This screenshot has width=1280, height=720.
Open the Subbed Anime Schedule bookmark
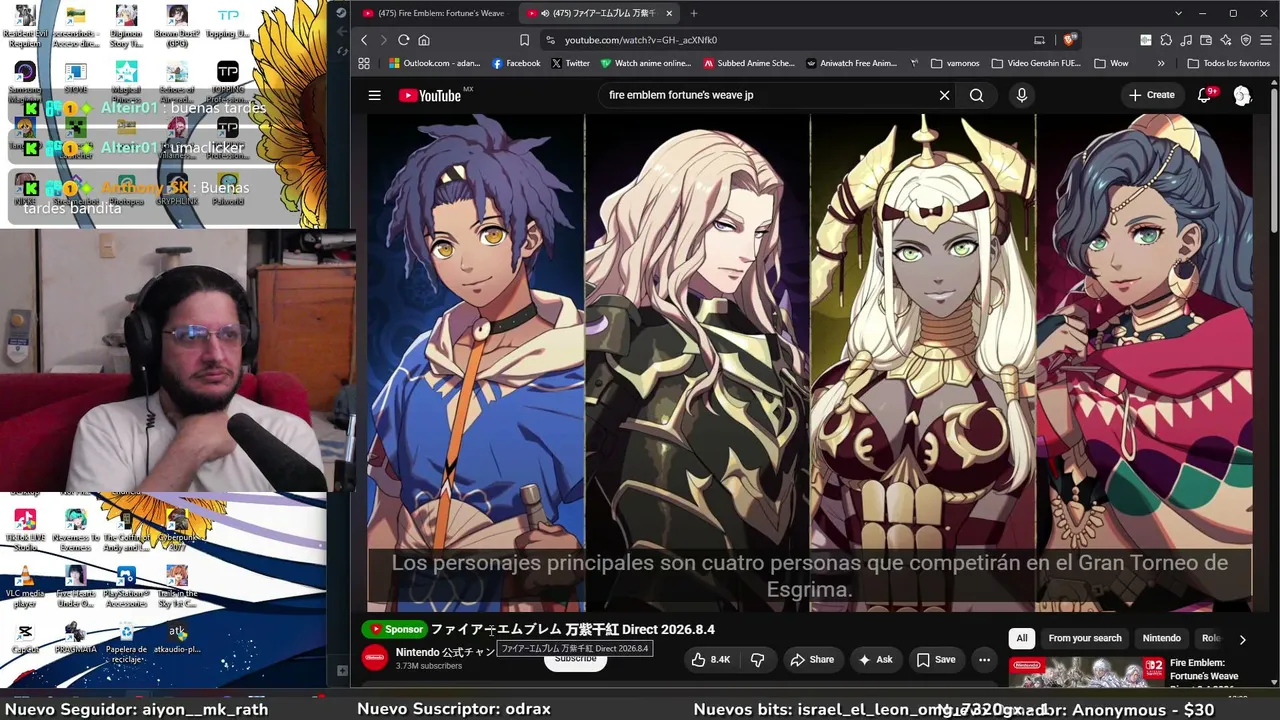point(749,63)
